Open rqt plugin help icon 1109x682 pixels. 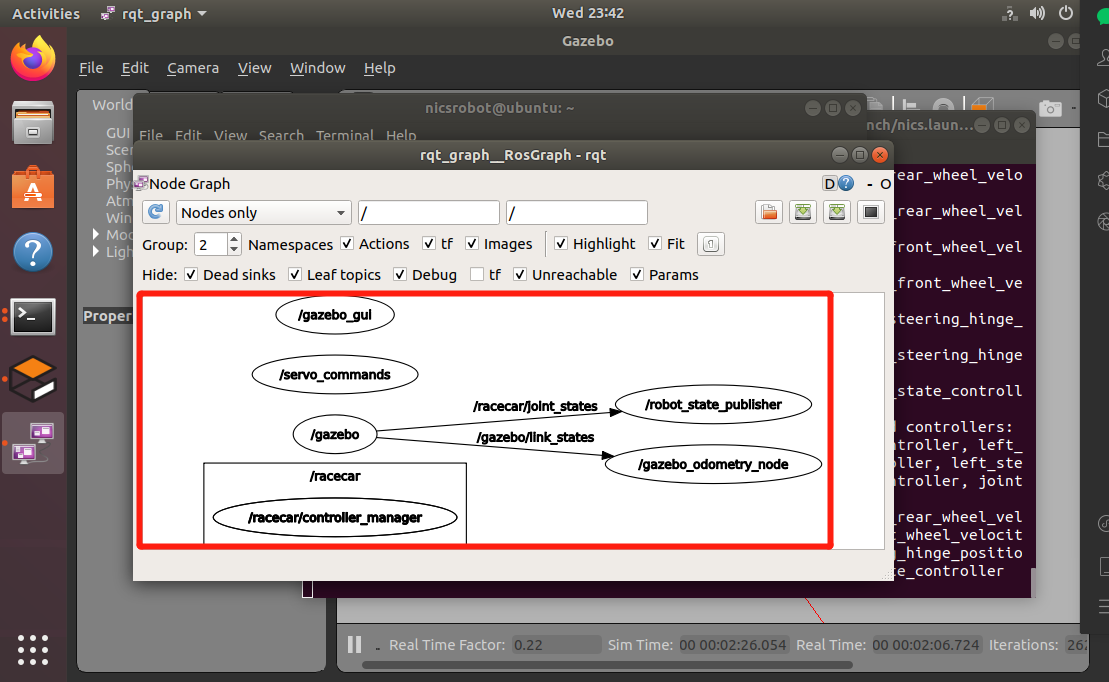tap(846, 184)
